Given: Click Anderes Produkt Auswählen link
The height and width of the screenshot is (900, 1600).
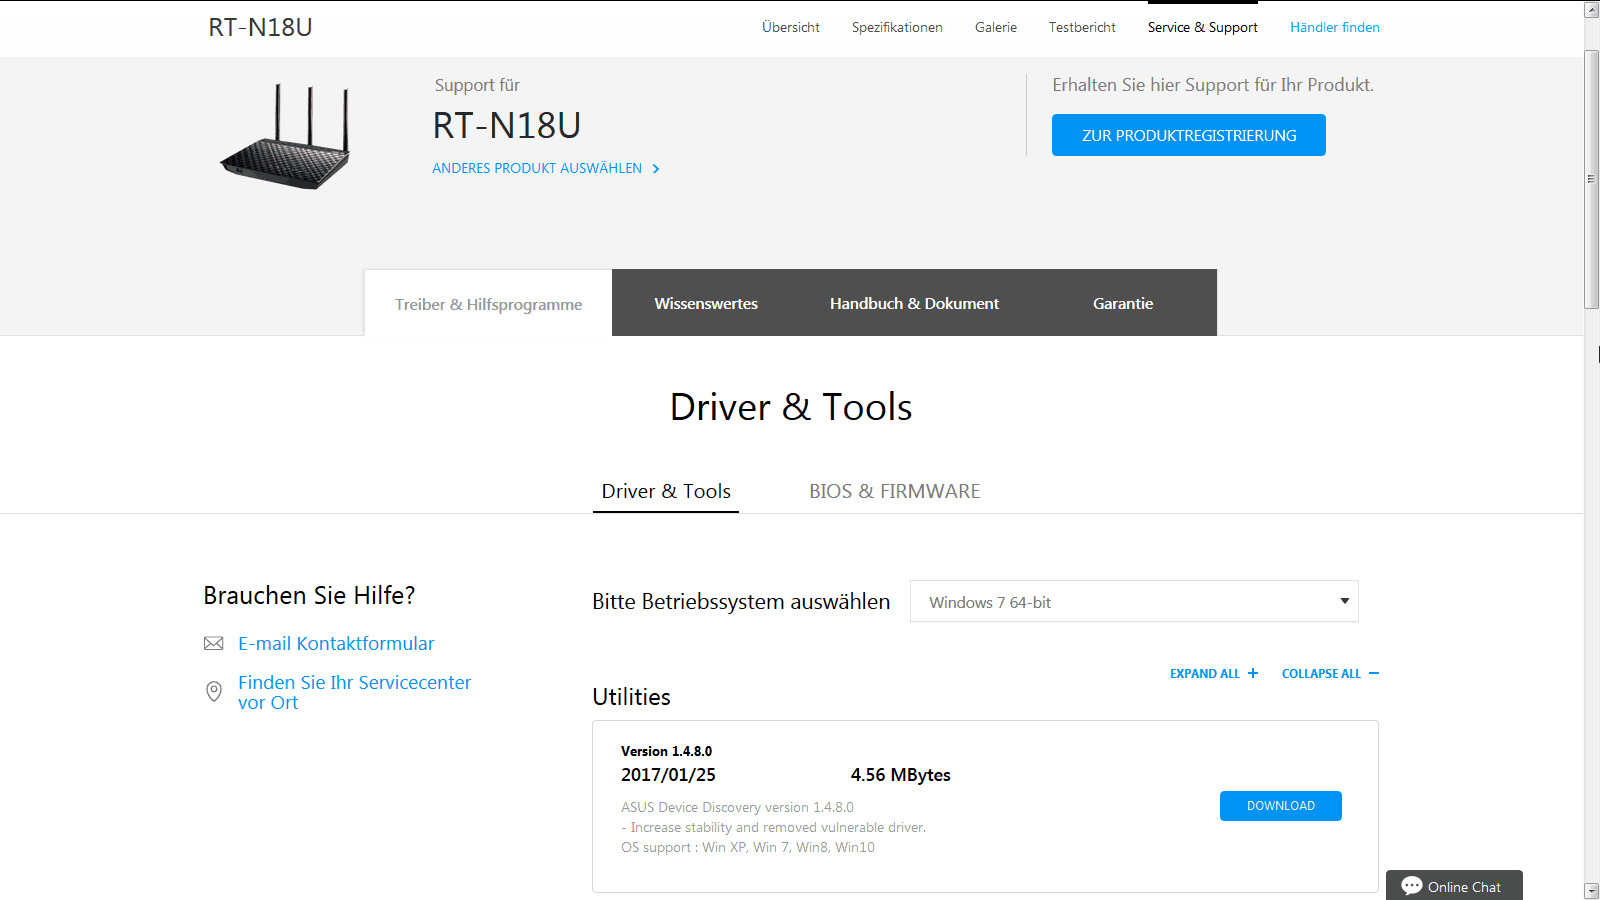Looking at the screenshot, I should pyautogui.click(x=537, y=168).
